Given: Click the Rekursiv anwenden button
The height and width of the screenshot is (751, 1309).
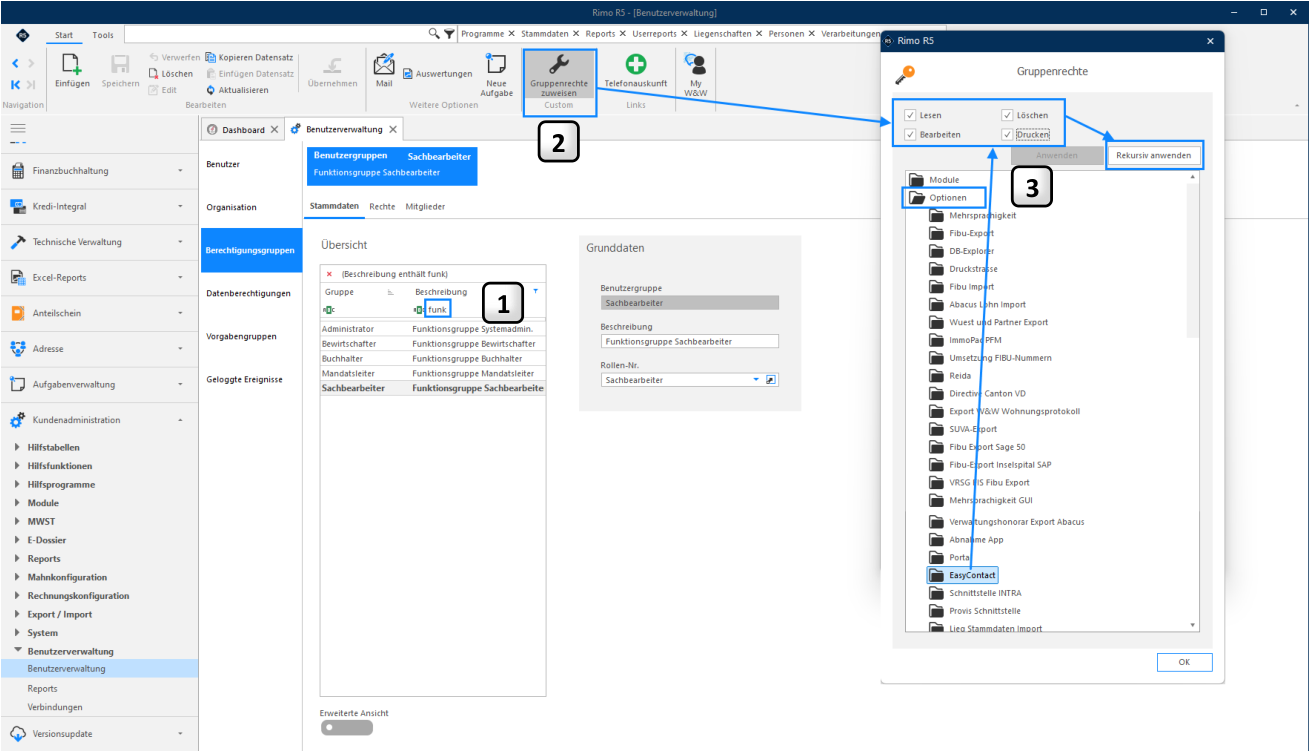Looking at the screenshot, I should tap(1154, 156).
